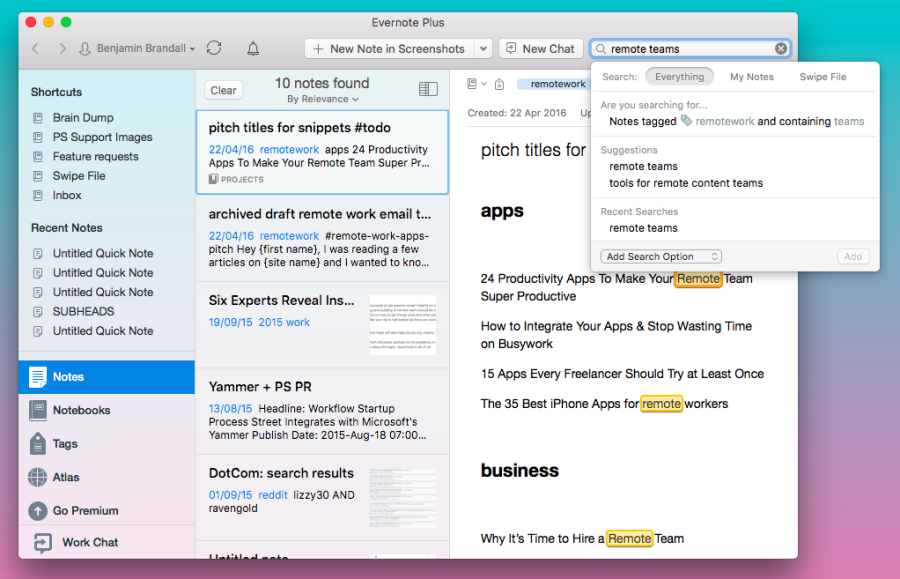
Task: Open PS Support Images shortcut
Action: tap(103, 137)
